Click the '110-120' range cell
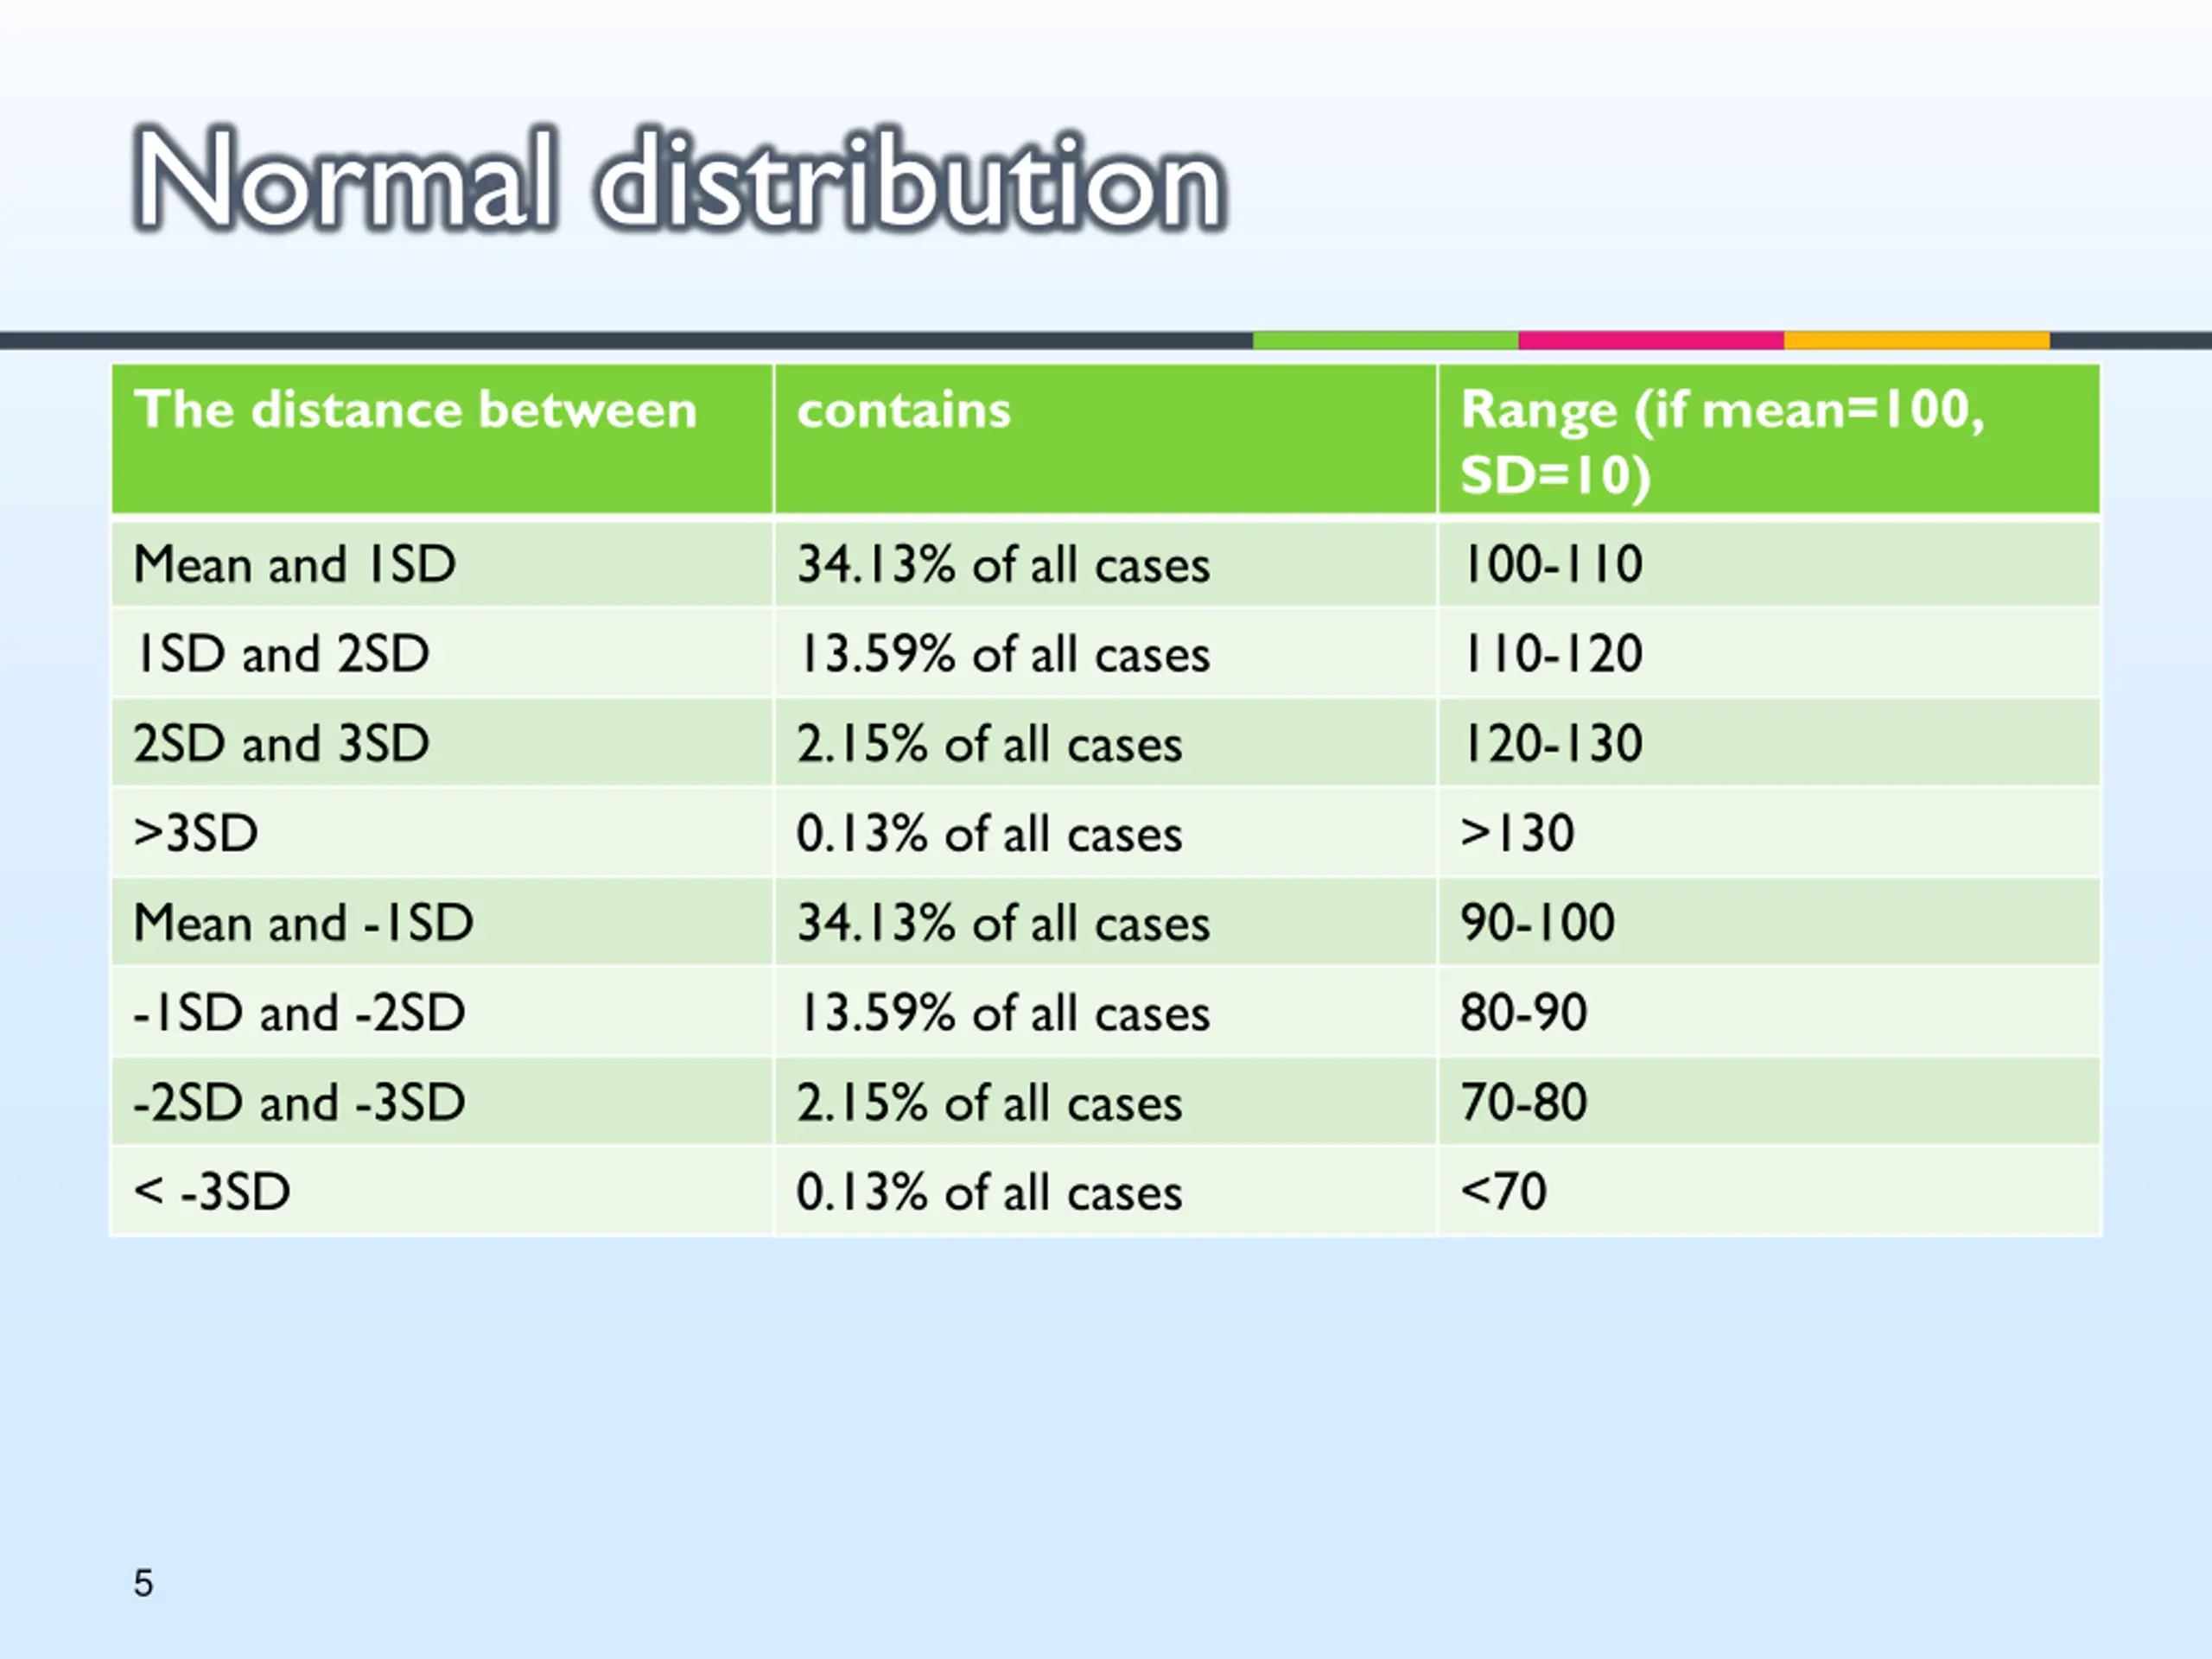This screenshot has width=2212, height=1659. tap(1769, 653)
